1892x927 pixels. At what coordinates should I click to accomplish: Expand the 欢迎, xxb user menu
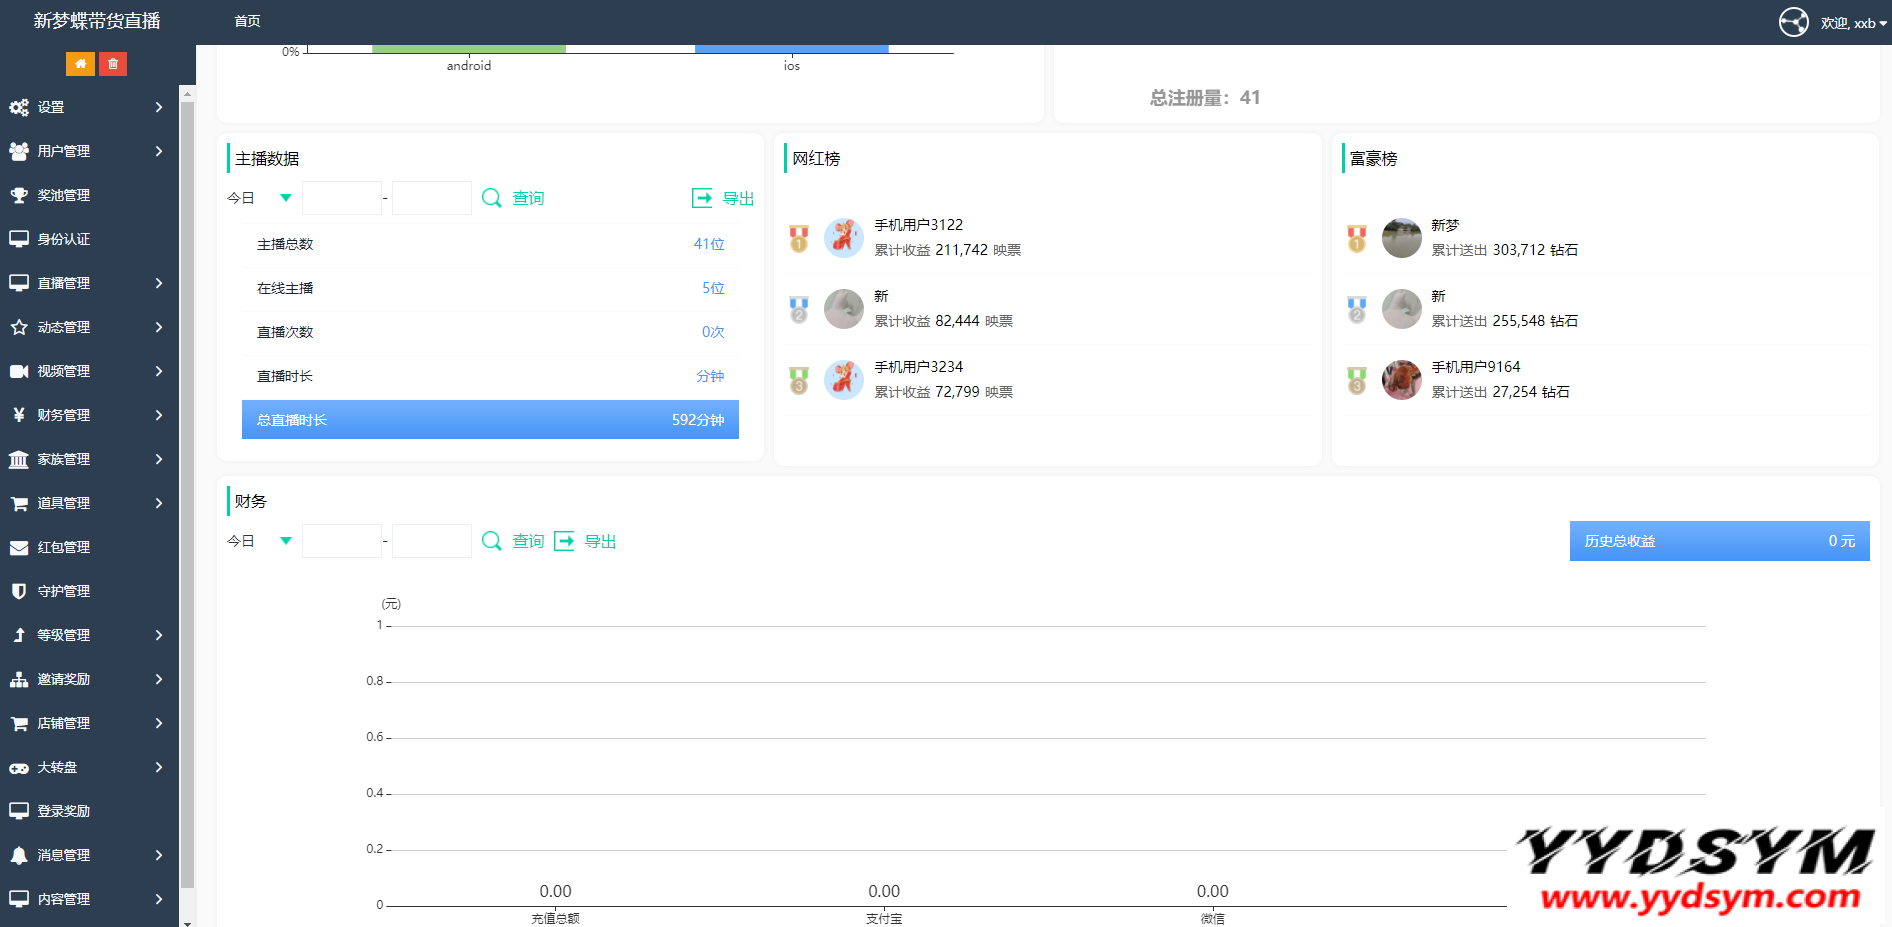click(x=1853, y=23)
